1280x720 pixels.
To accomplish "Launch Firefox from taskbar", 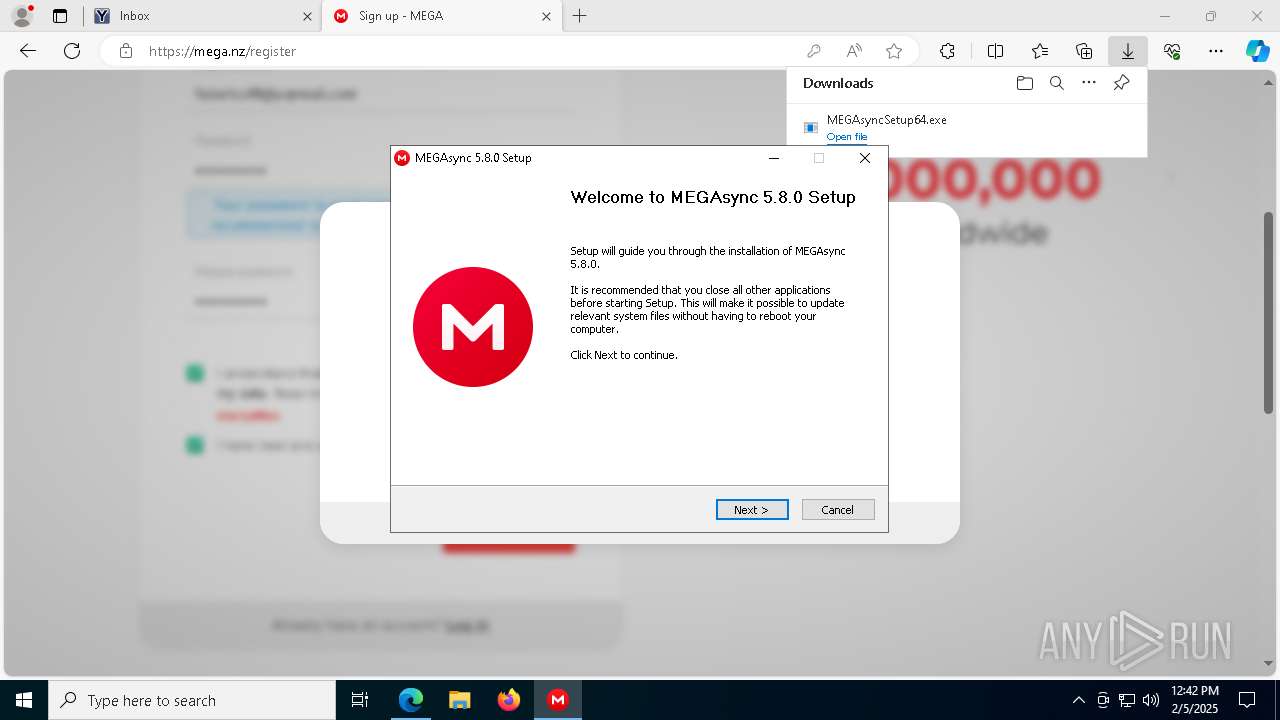I will point(509,700).
